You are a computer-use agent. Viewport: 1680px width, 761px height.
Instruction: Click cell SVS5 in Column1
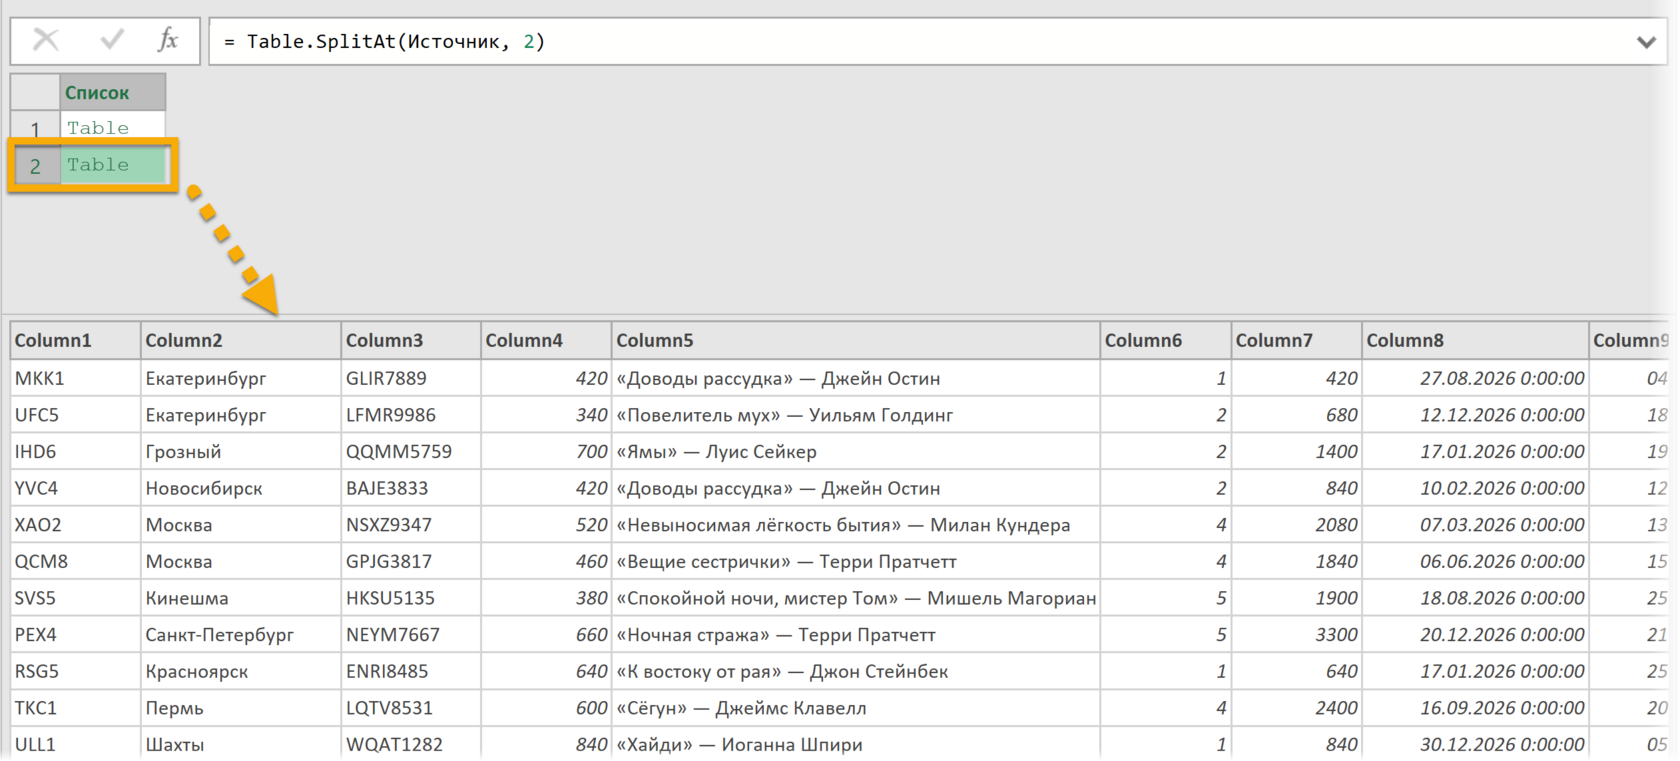(75, 598)
